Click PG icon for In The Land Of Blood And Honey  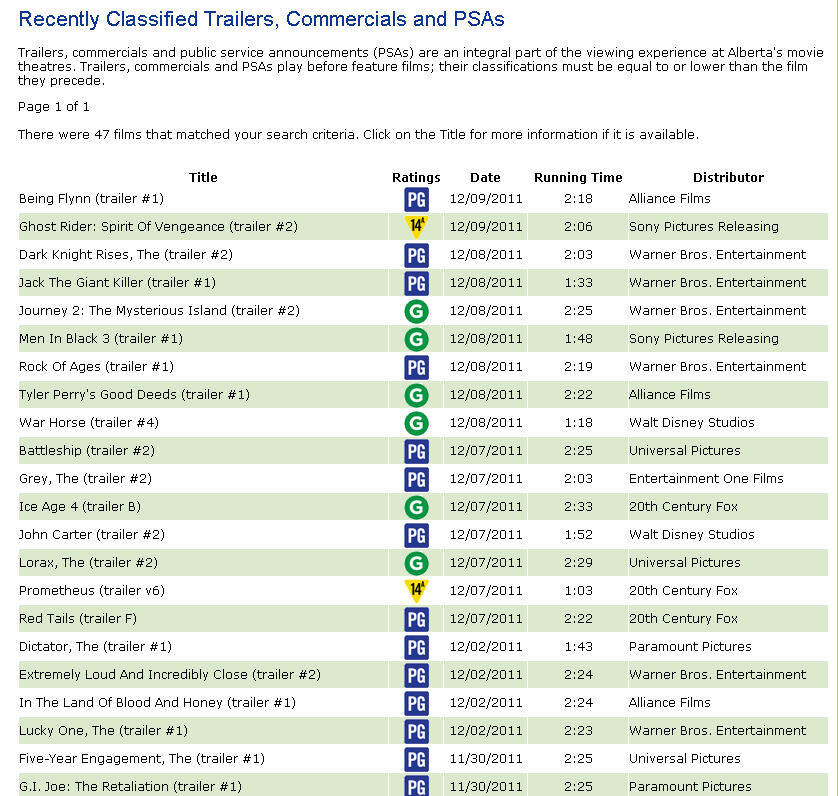[x=416, y=703]
